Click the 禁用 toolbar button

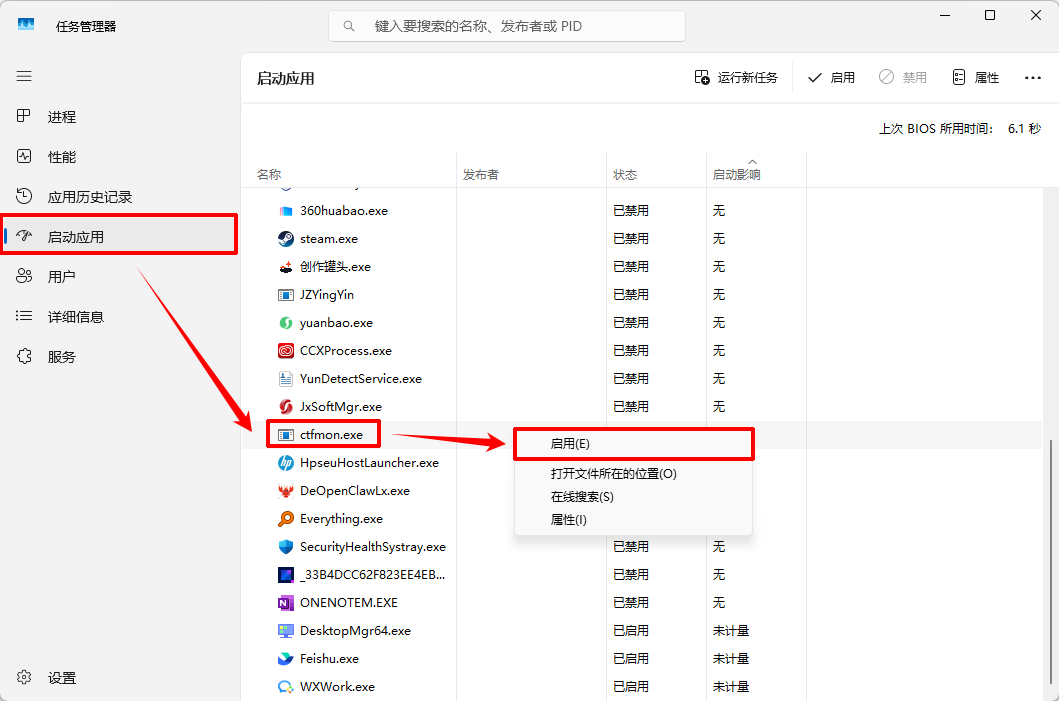click(903, 78)
